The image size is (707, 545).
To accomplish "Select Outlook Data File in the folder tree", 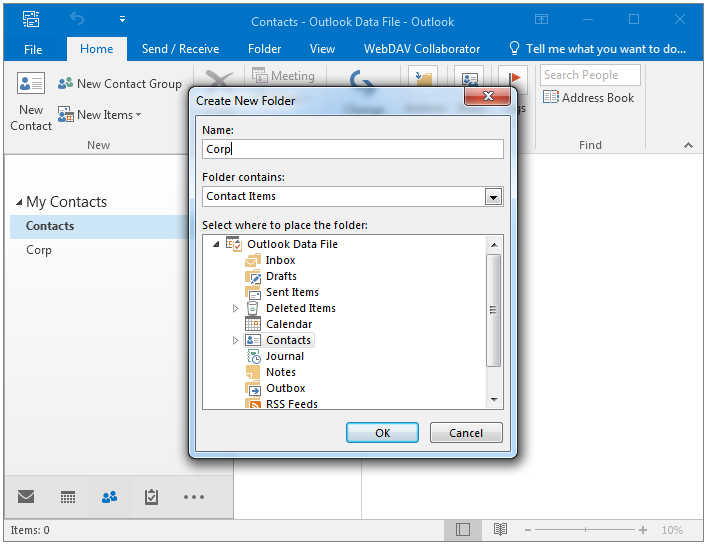I will 292,244.
